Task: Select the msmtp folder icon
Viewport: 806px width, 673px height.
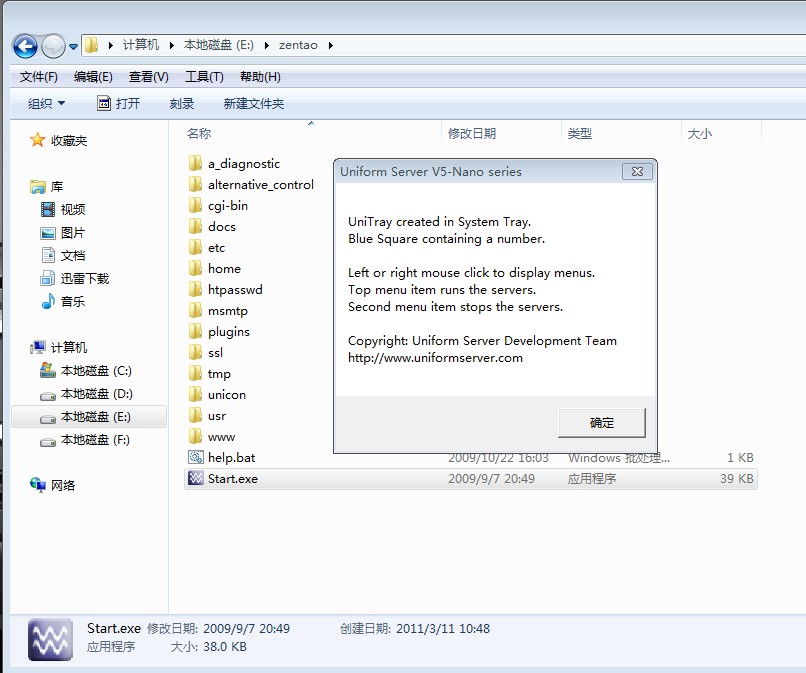Action: (x=195, y=311)
